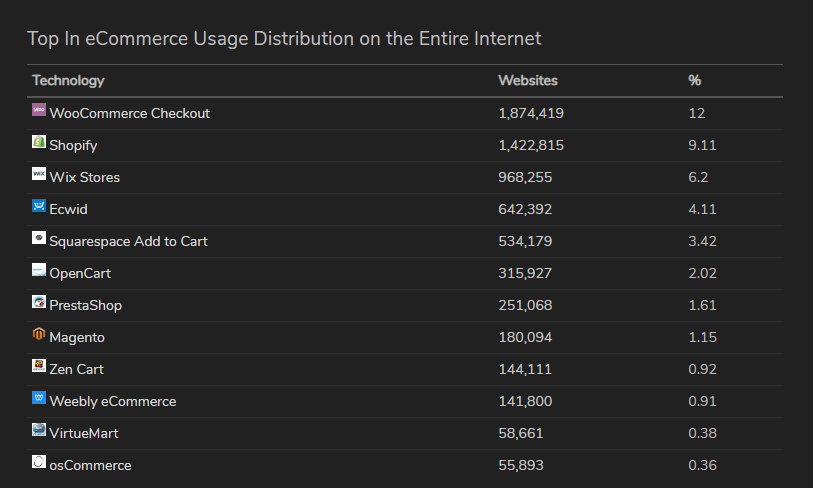This screenshot has width=813, height=488.
Task: Open the Wix Stores link
Action: pyautogui.click(x=85, y=177)
